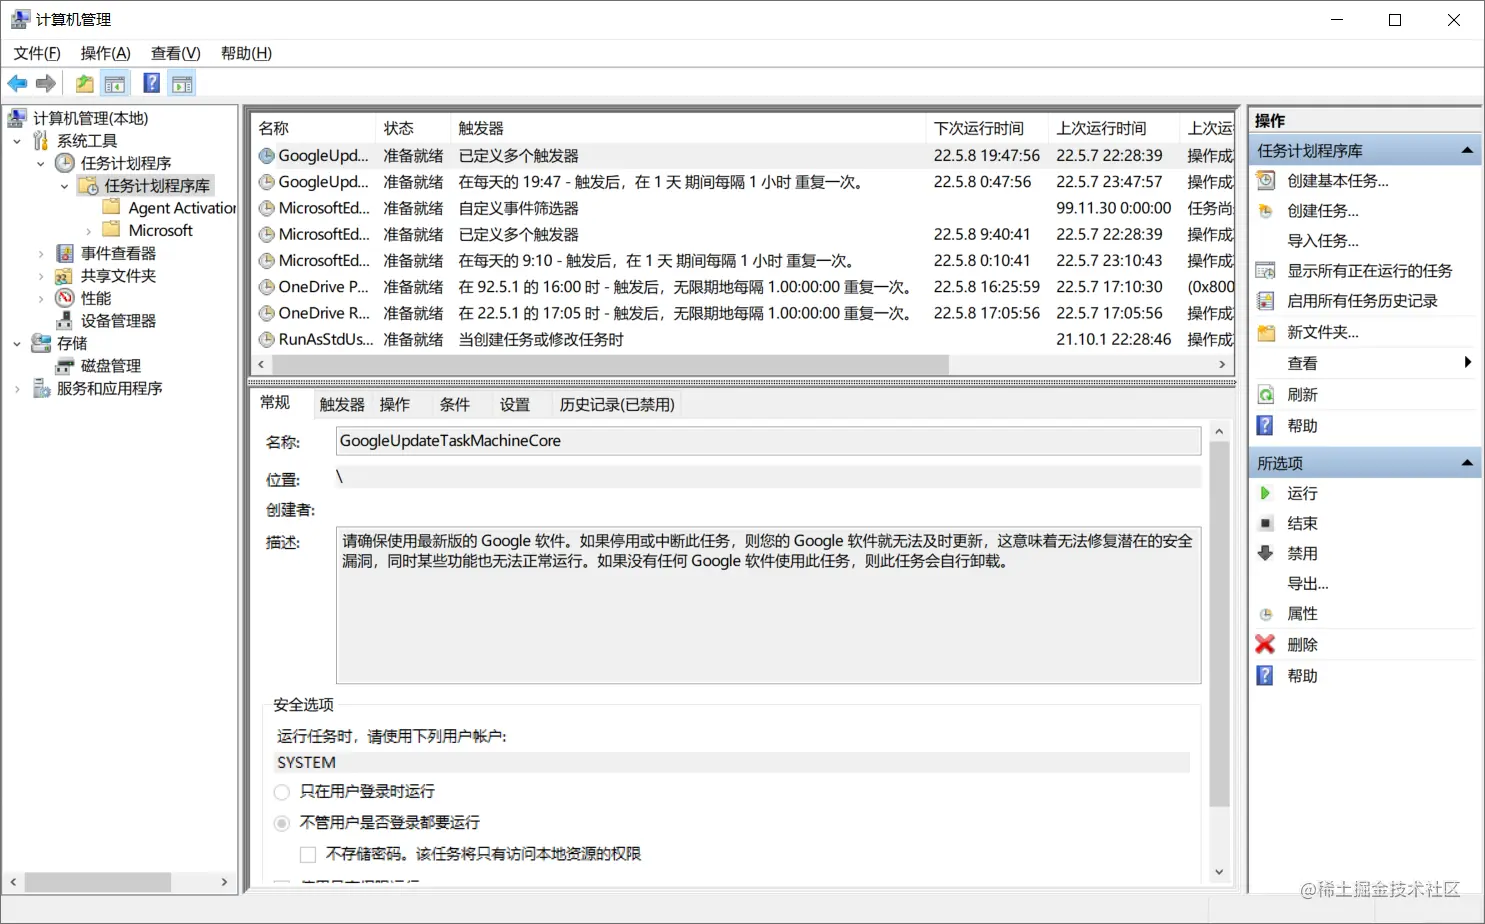Select the 性能 icon in tree
Screen dimensions: 1485x924
(65, 298)
